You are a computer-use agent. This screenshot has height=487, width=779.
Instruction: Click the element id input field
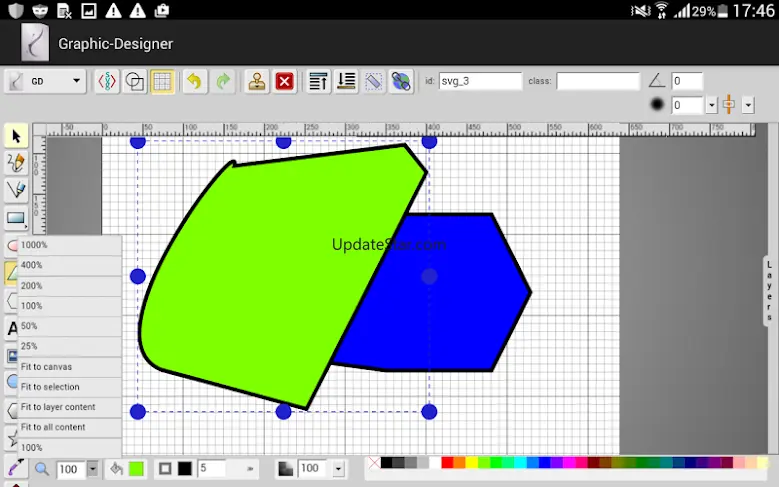(480, 81)
